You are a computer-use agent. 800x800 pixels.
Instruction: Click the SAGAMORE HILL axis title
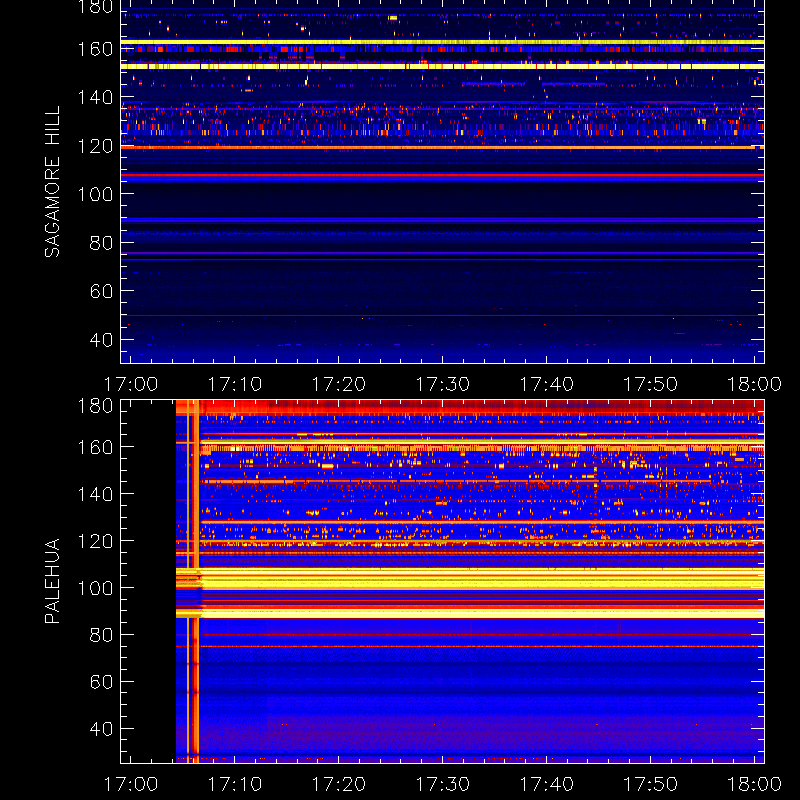[x=52, y=182]
